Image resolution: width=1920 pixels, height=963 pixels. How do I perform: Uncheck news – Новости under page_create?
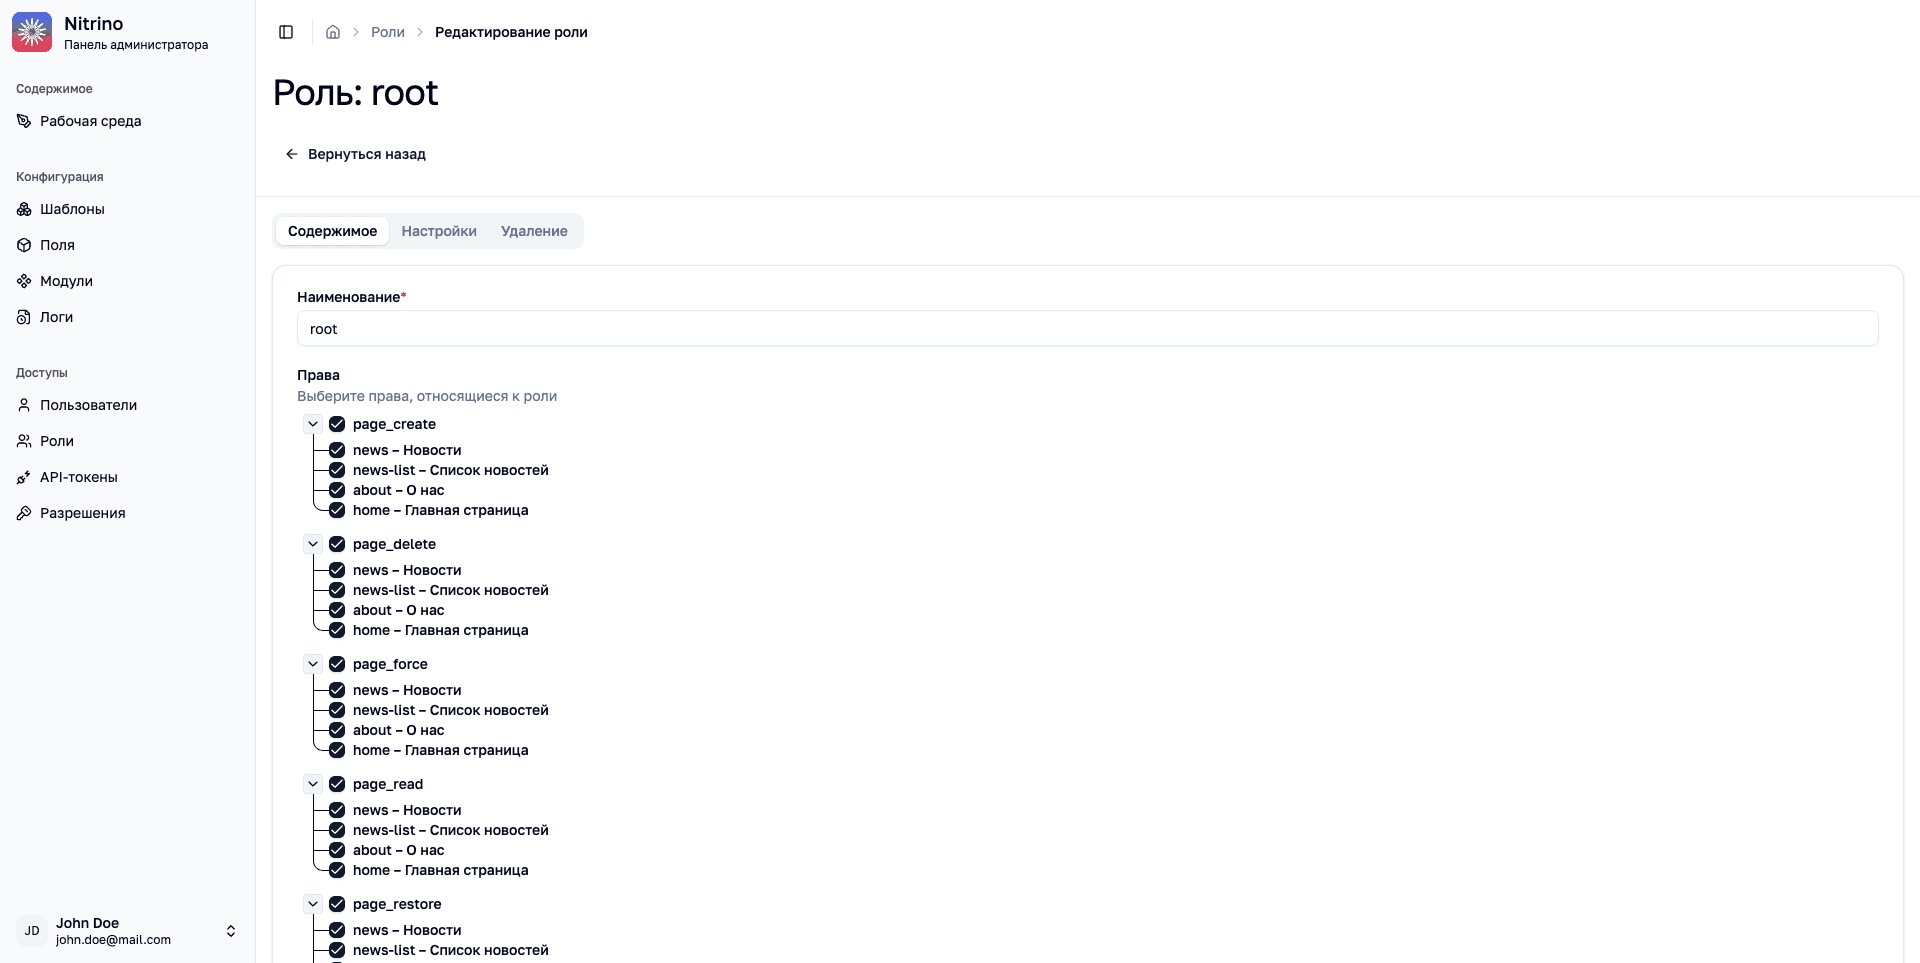pyautogui.click(x=337, y=450)
